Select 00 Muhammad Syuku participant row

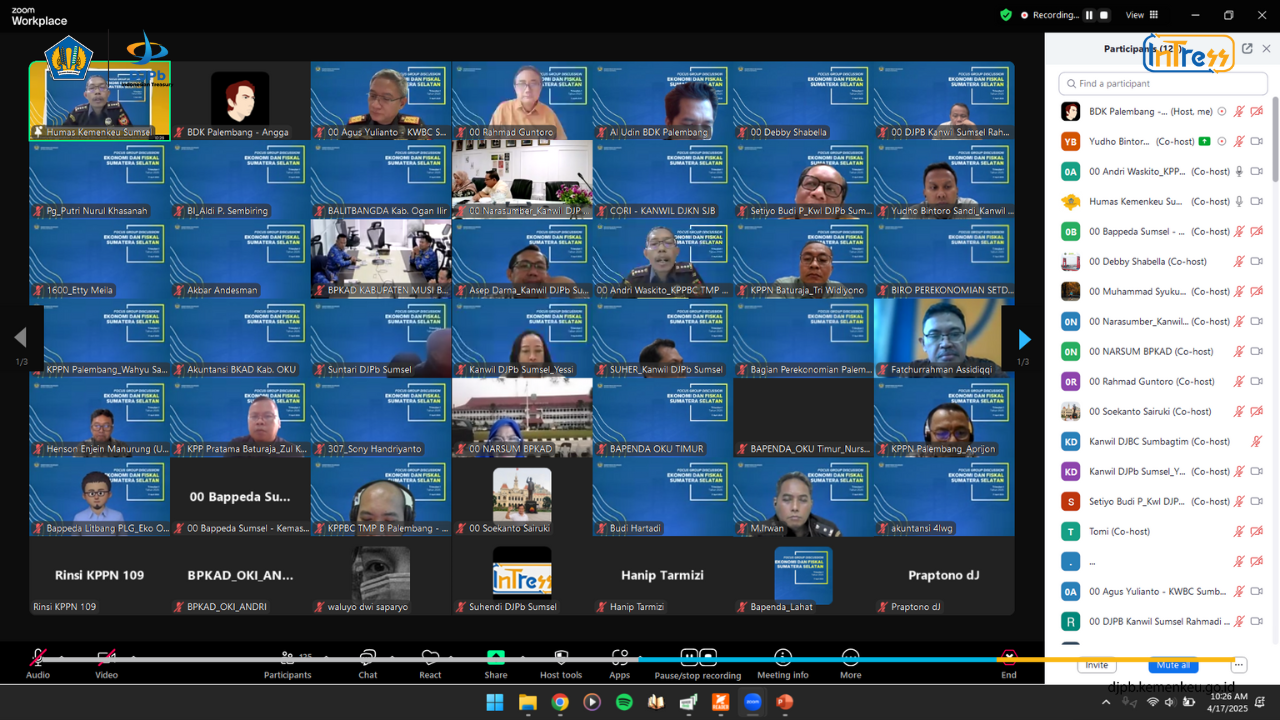pos(1164,291)
